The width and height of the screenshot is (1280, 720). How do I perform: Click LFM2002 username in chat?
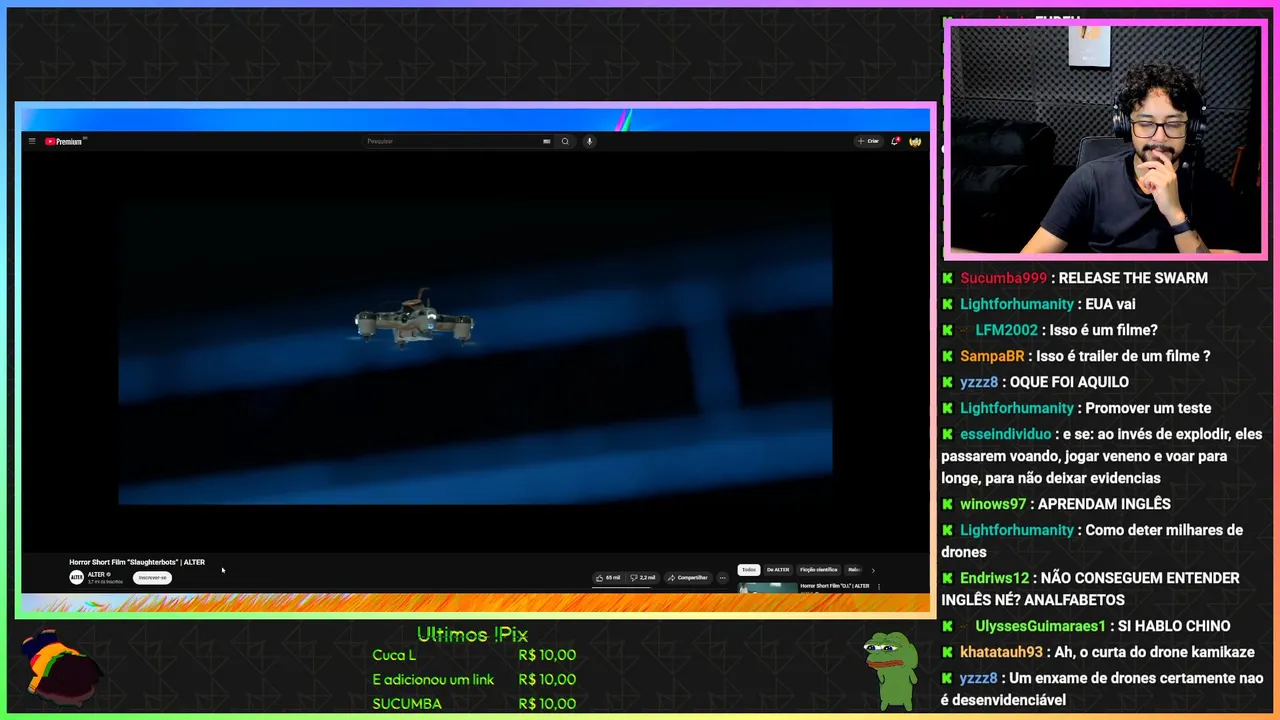[x=1006, y=330]
